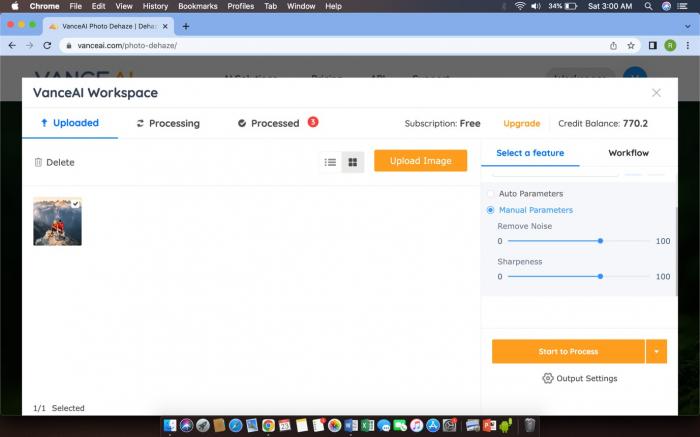The height and width of the screenshot is (437, 700).
Task: Click the Remove Noise slider handle
Action: [600, 241]
